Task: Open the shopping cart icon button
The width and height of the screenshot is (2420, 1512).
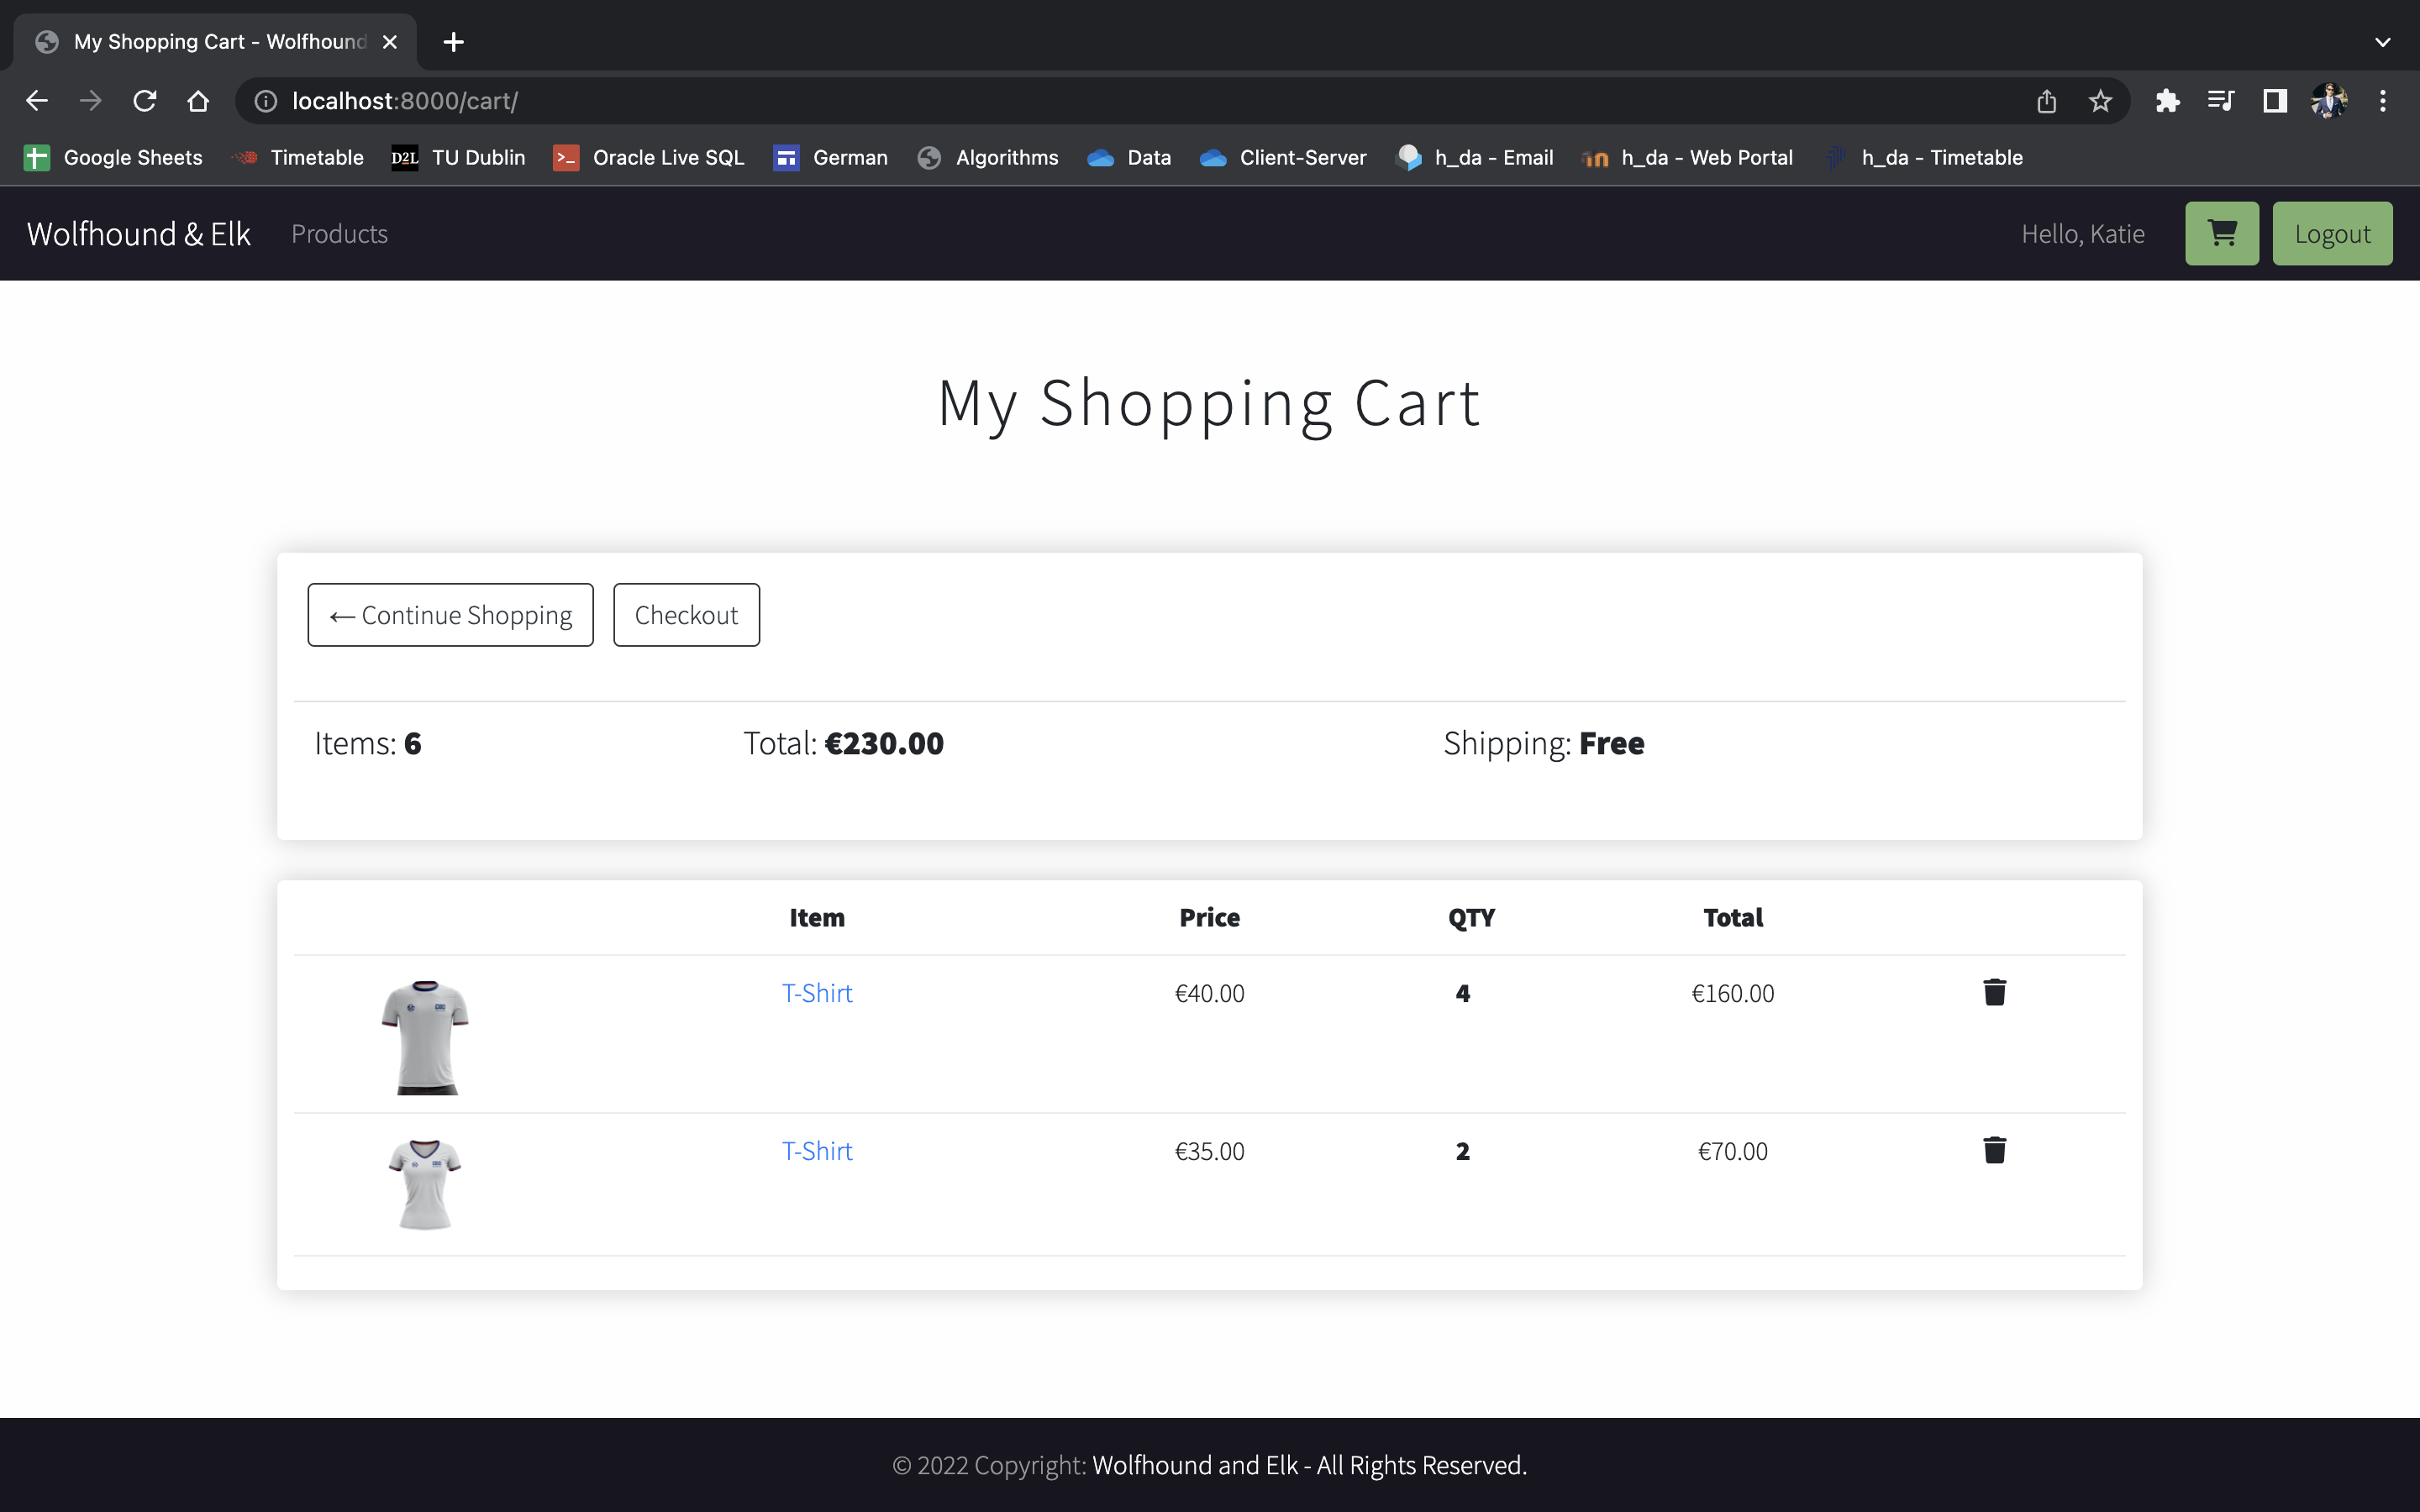Action: pos(2221,233)
